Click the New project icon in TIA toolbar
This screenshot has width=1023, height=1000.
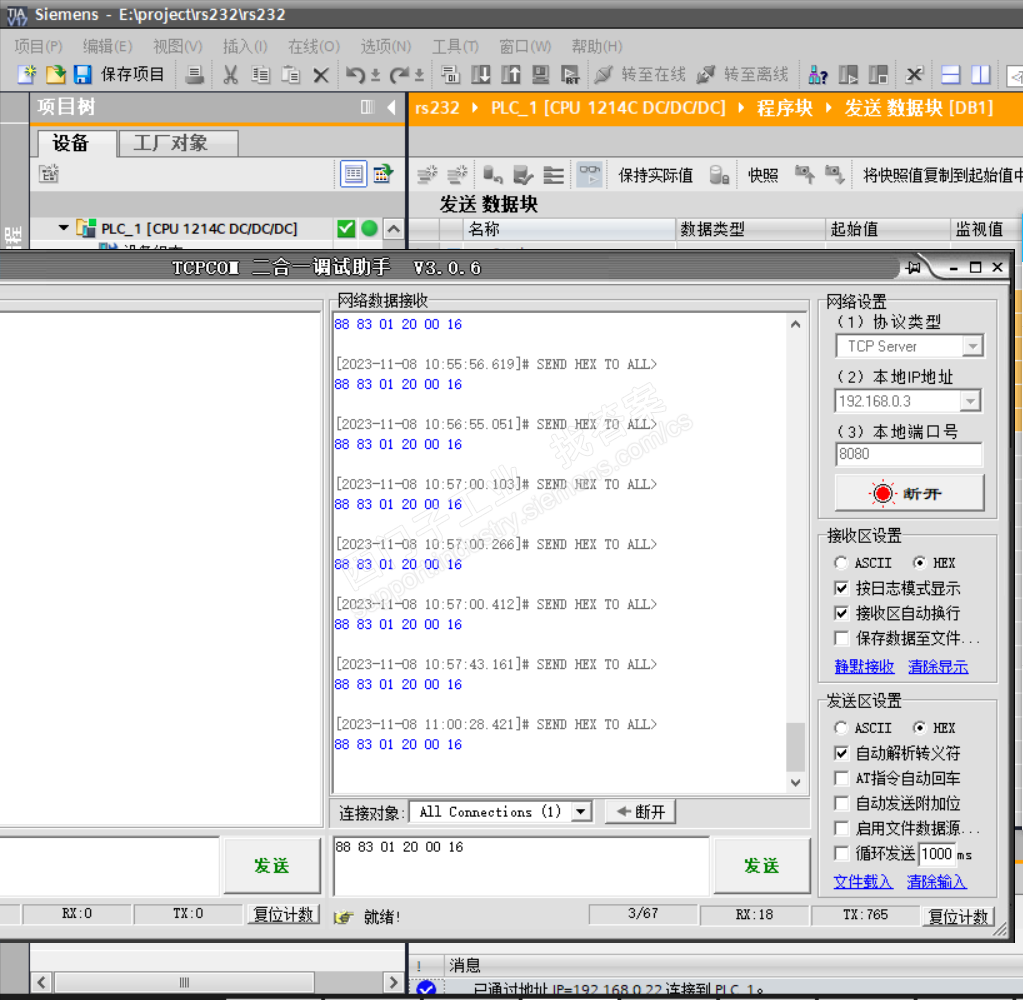(27, 74)
